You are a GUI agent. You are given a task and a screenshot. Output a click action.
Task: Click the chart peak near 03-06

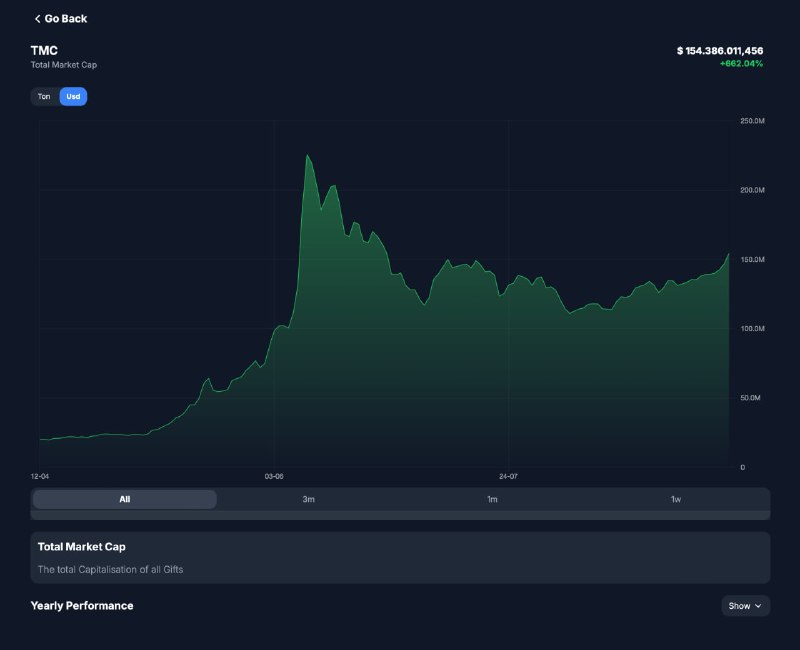307,155
